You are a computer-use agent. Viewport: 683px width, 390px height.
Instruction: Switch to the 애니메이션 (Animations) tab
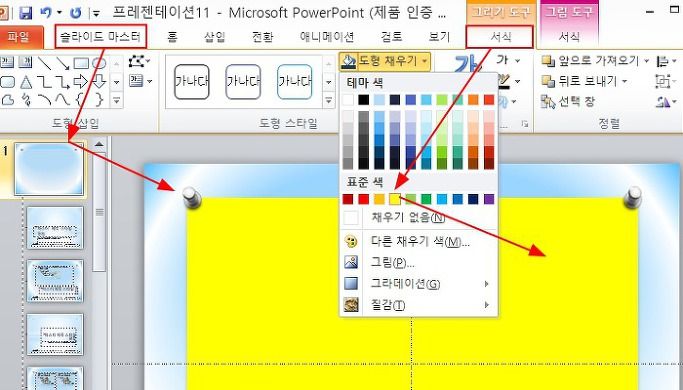[327, 37]
